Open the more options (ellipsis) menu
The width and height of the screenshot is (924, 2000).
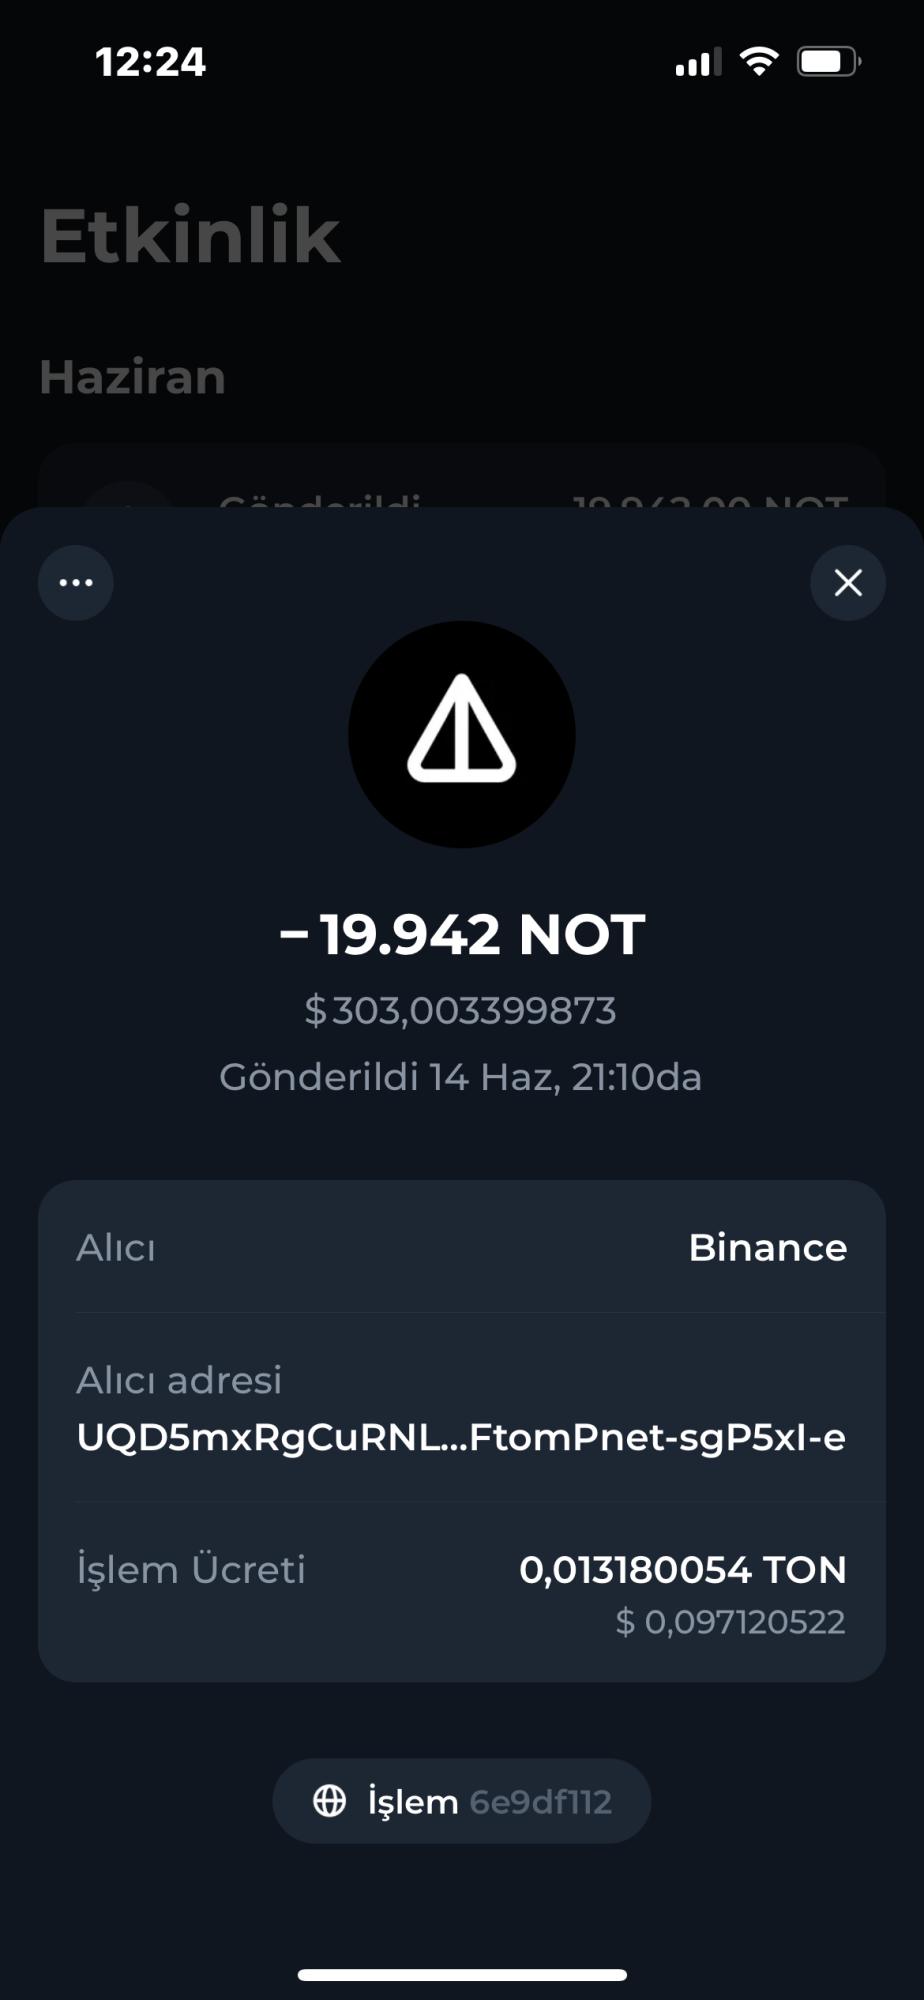(x=75, y=582)
